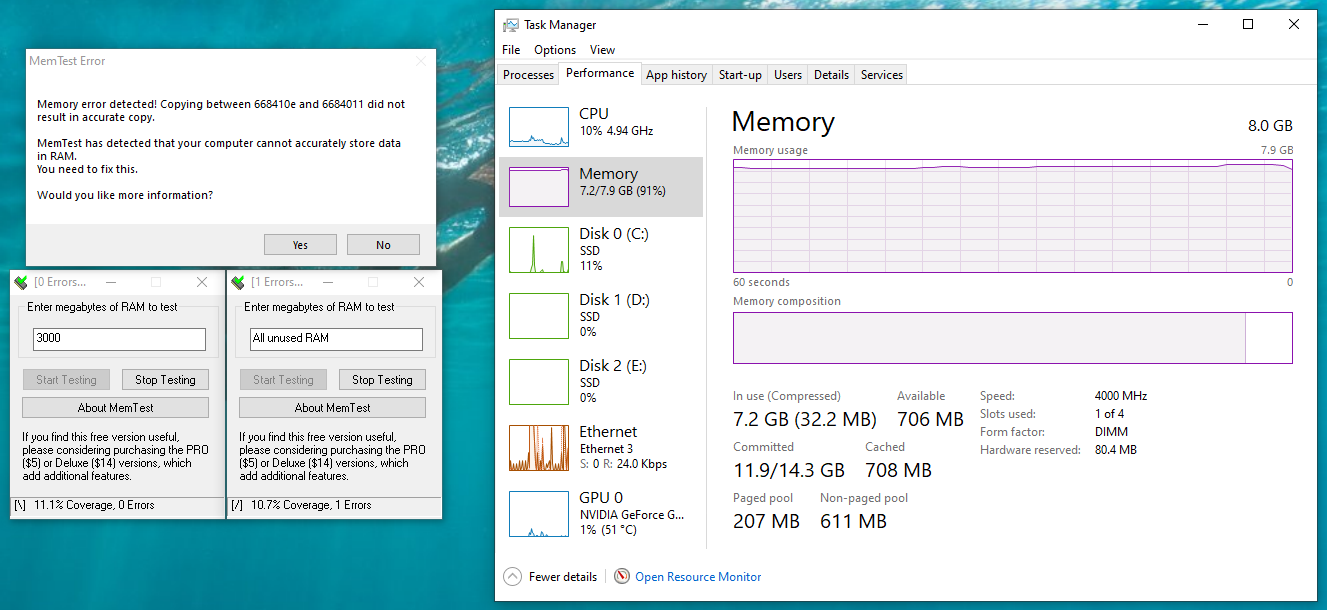Click the Fewer details label
This screenshot has height=610, width=1327.
tap(563, 577)
